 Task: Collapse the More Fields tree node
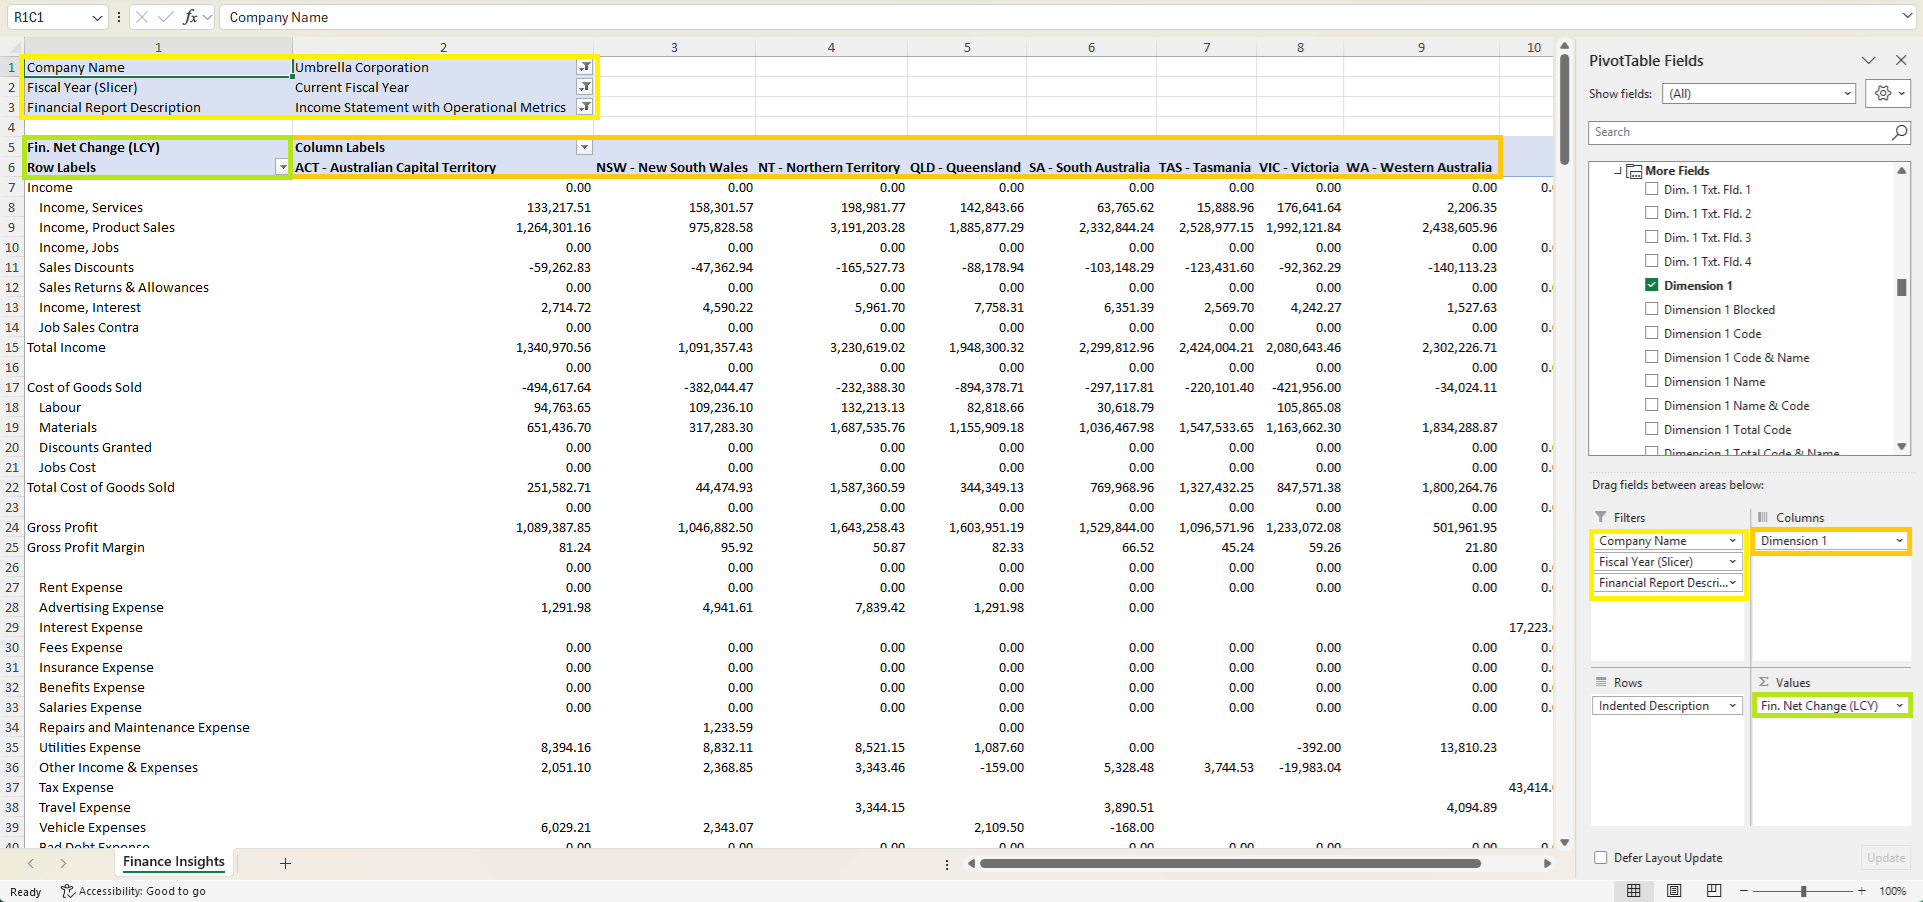click(x=1618, y=171)
